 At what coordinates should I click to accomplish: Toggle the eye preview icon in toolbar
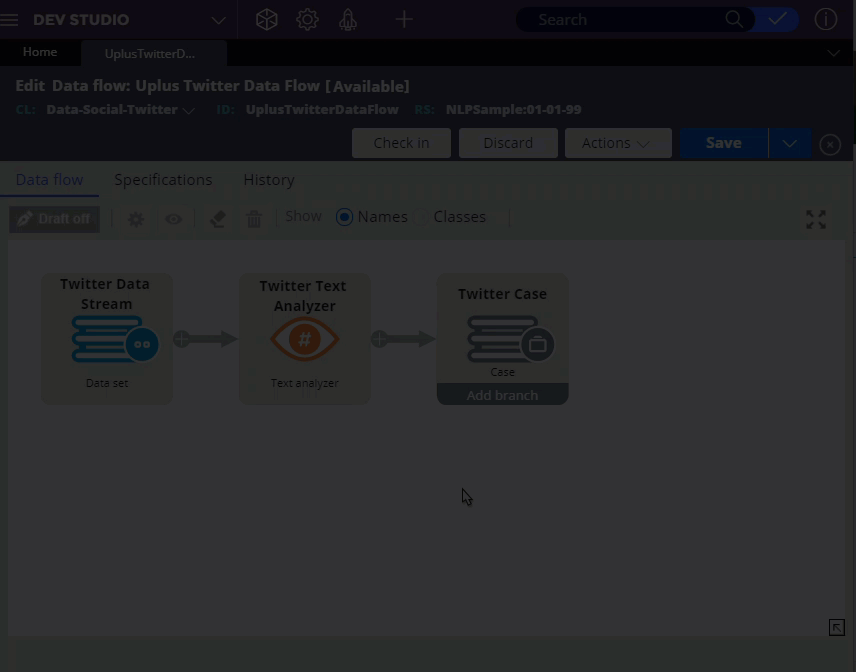coord(174,219)
